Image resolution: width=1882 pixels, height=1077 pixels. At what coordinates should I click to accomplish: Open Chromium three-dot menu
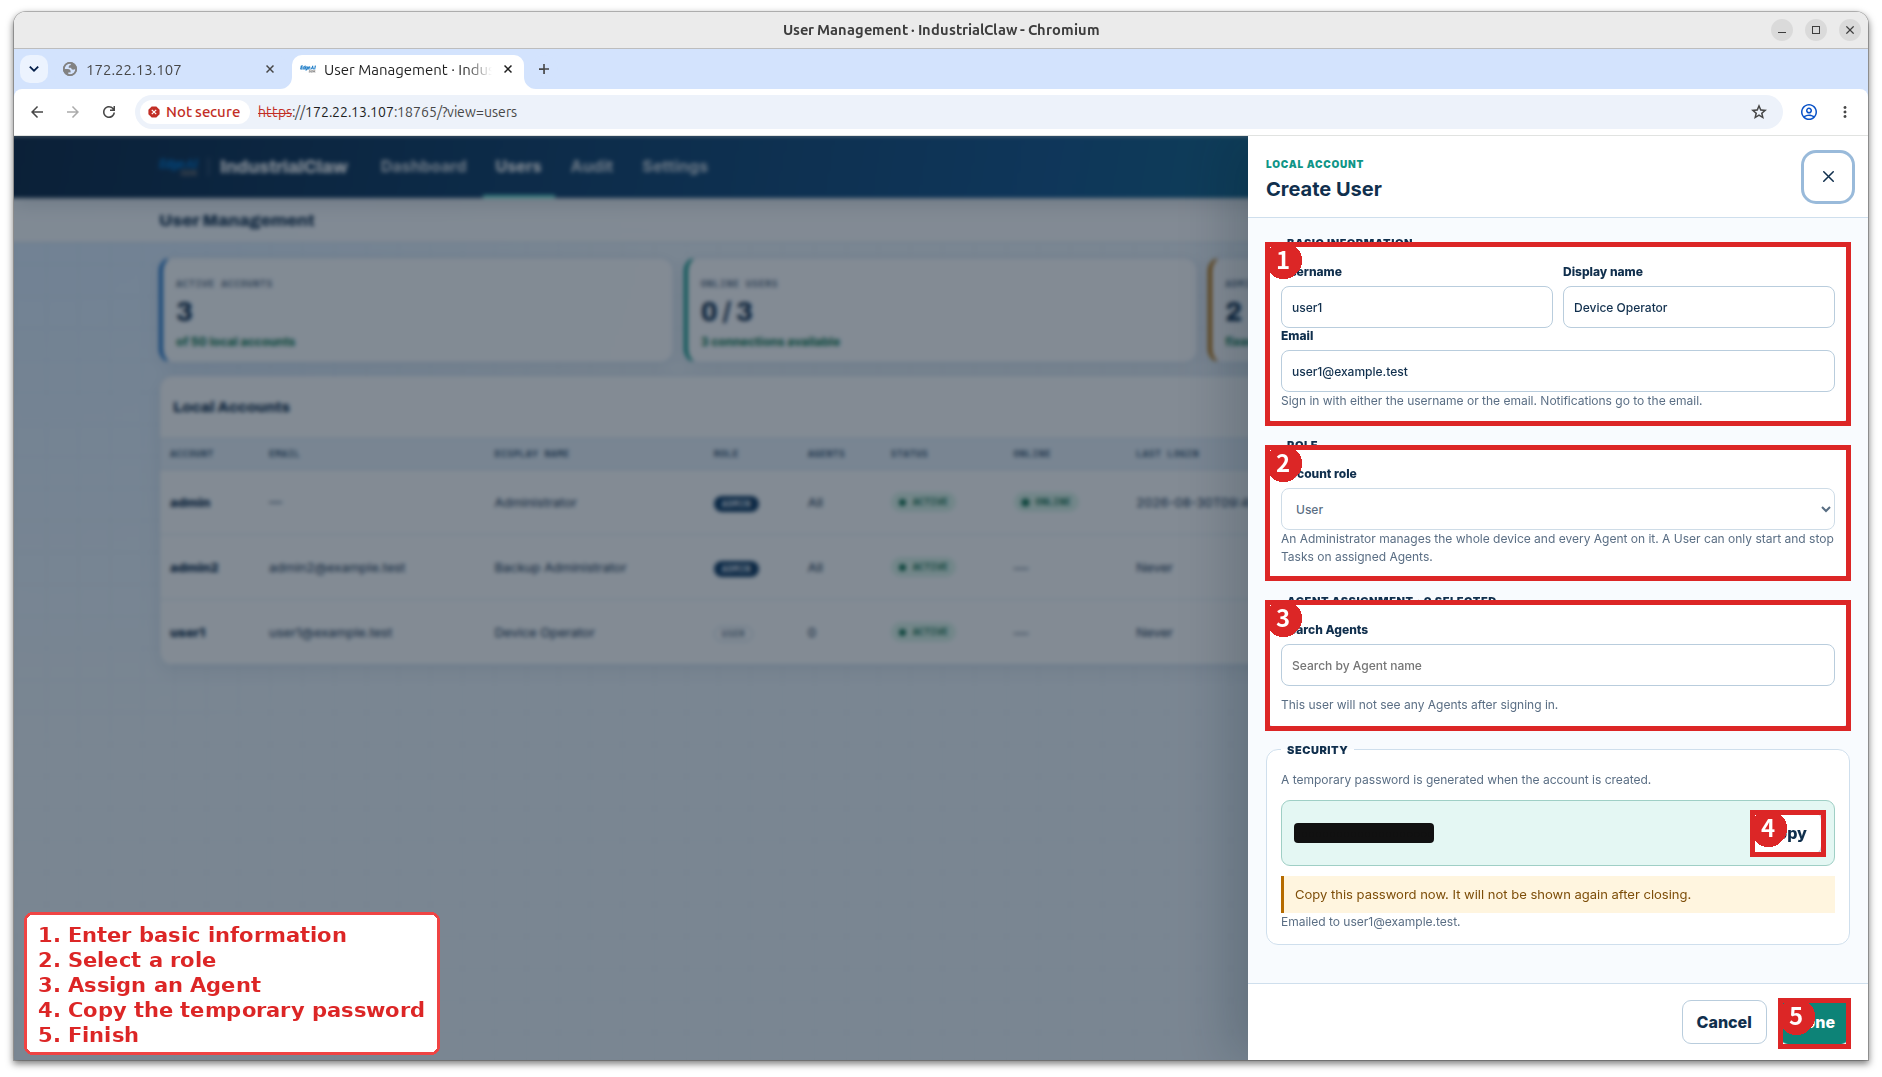1844,112
